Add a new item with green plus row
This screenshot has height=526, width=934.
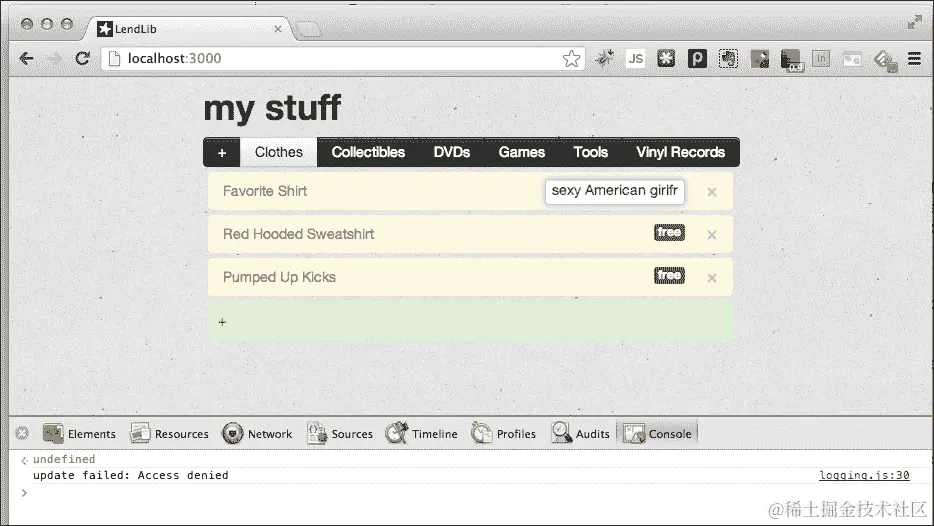click(470, 322)
